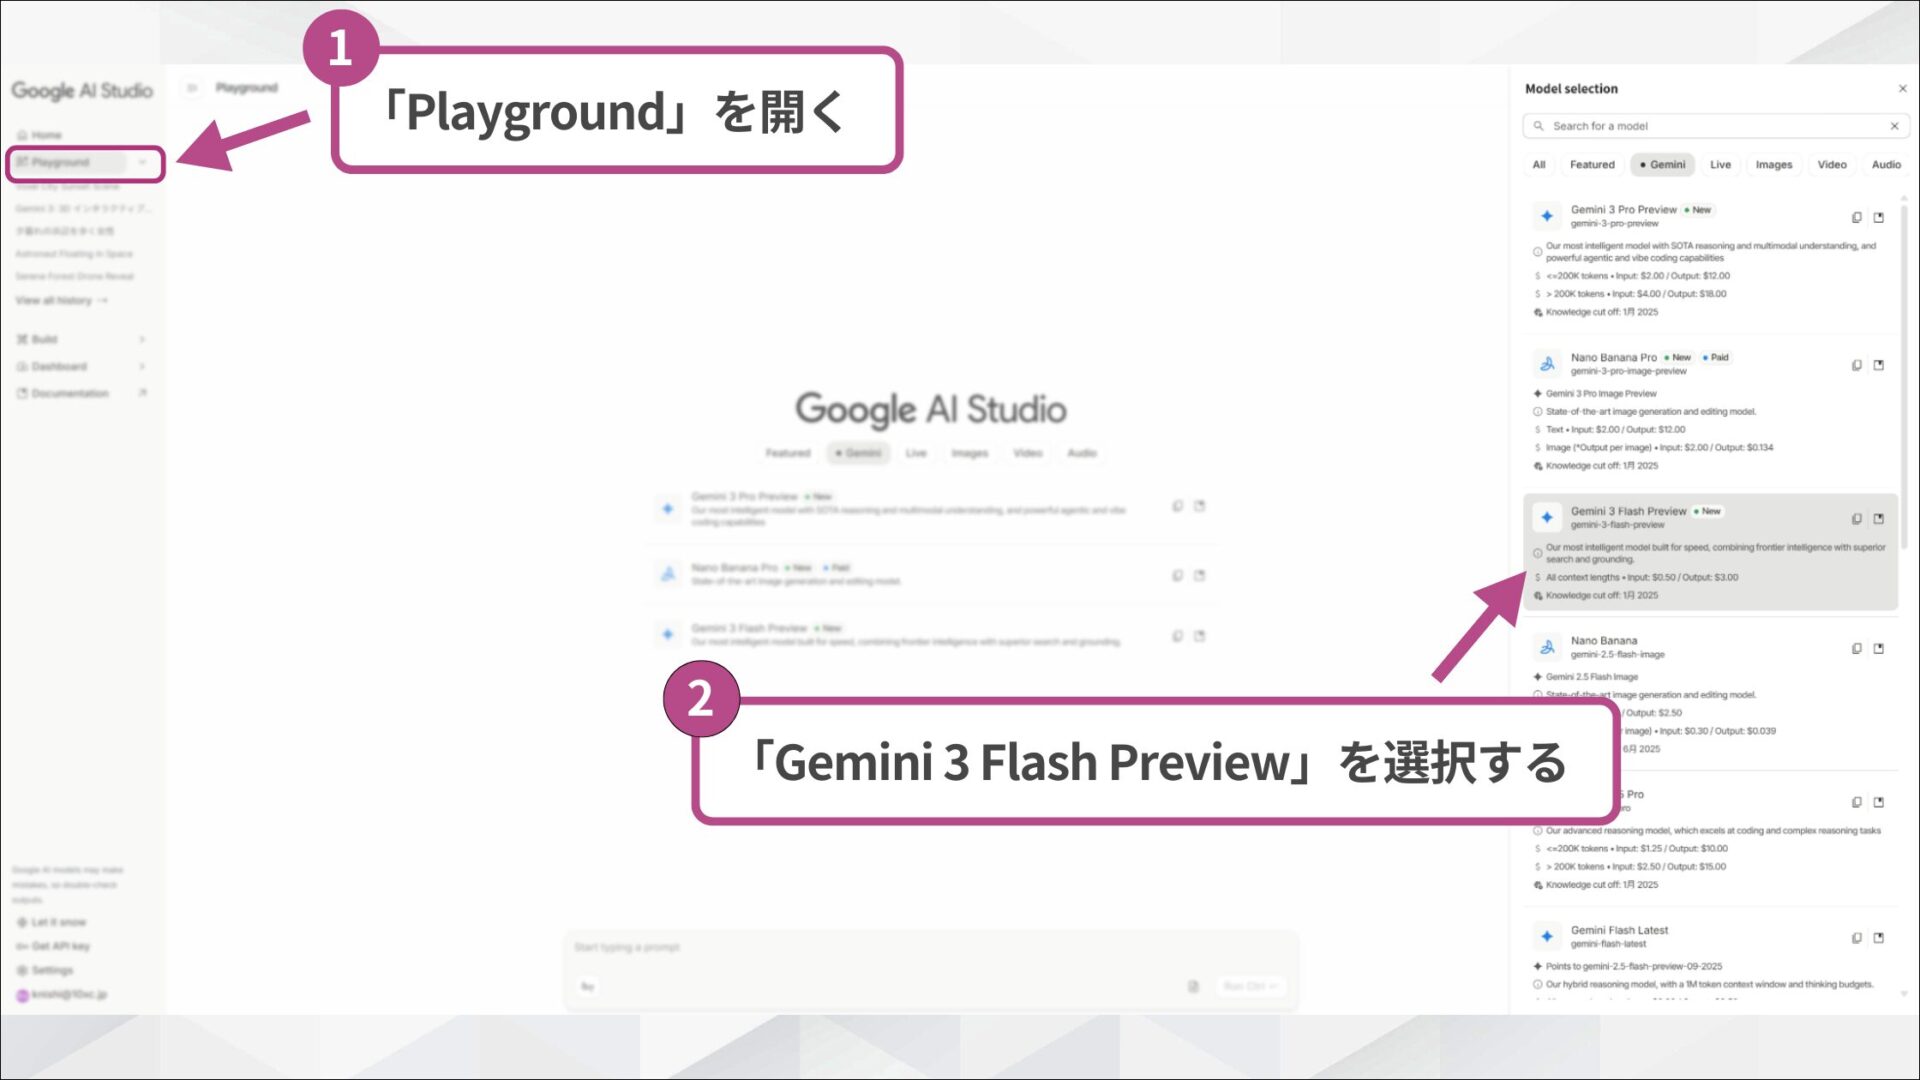Click "Points to gemini-2.5-flash-preview-09-2025" text
Screen dimensions: 1920x1080
(1634, 966)
